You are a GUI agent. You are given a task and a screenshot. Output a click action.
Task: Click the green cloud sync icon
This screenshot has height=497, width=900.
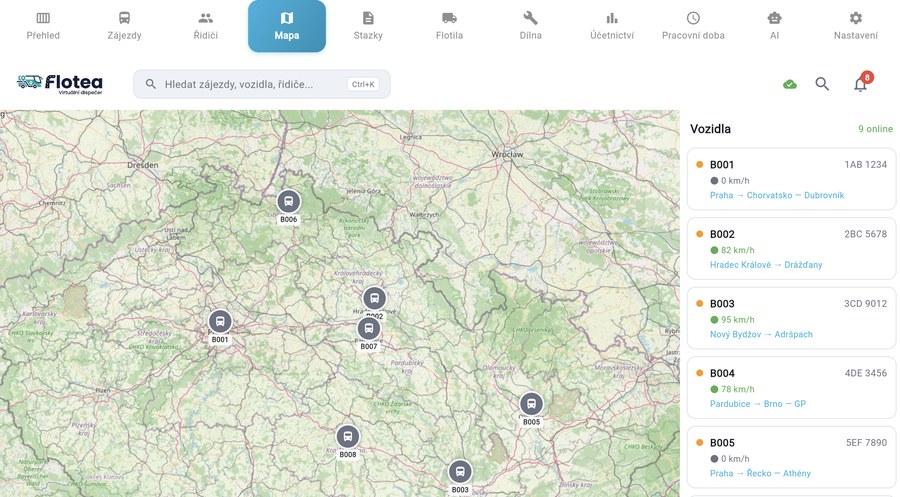790,84
